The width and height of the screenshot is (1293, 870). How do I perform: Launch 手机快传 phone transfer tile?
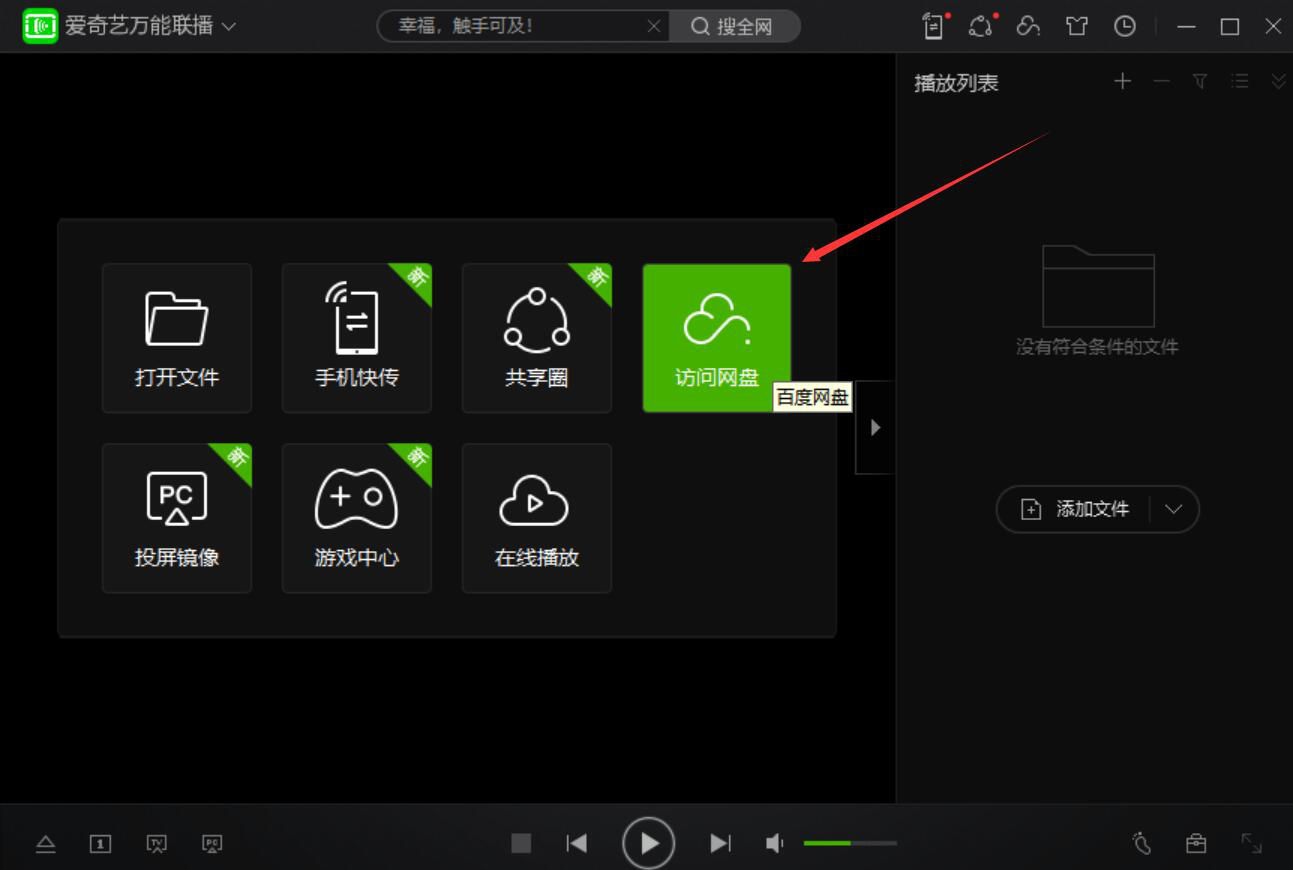click(357, 338)
